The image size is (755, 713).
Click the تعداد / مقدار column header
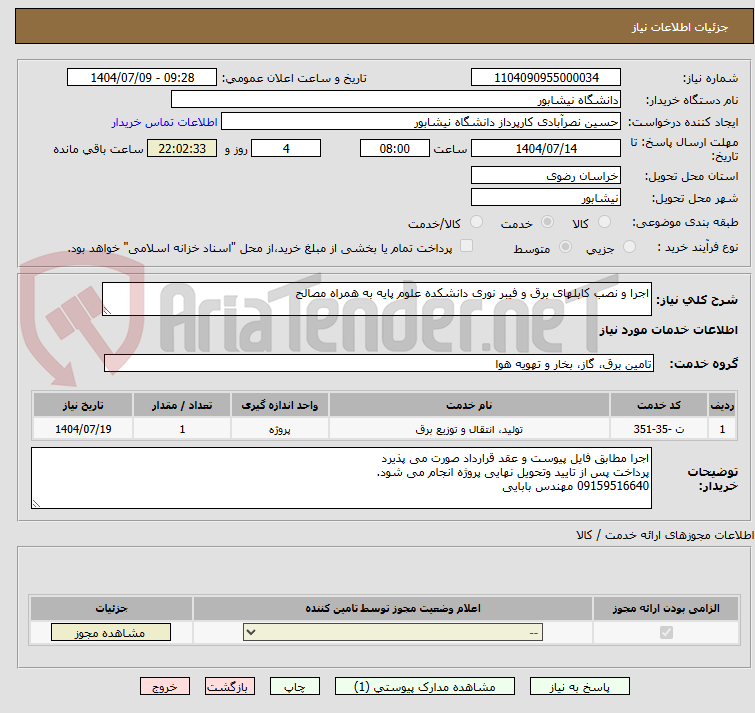coord(182,405)
